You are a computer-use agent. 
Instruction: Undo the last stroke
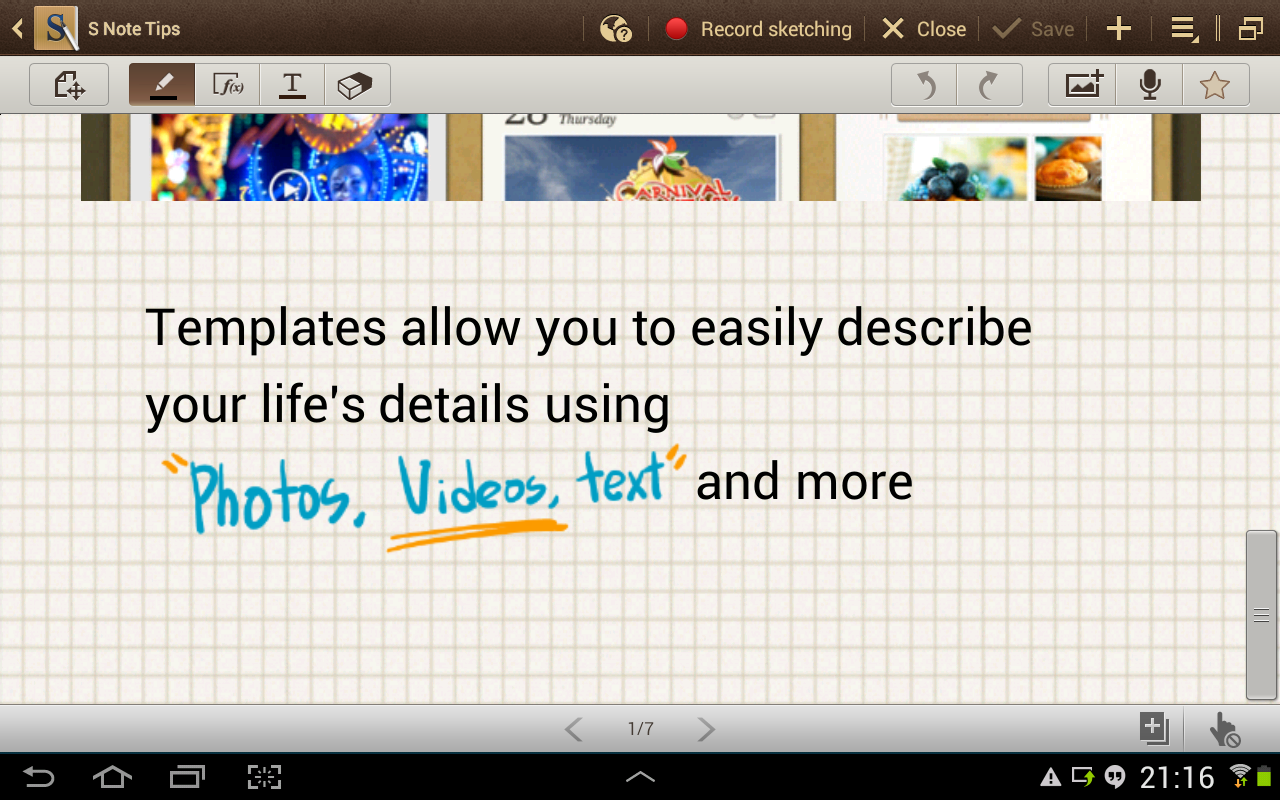point(925,86)
